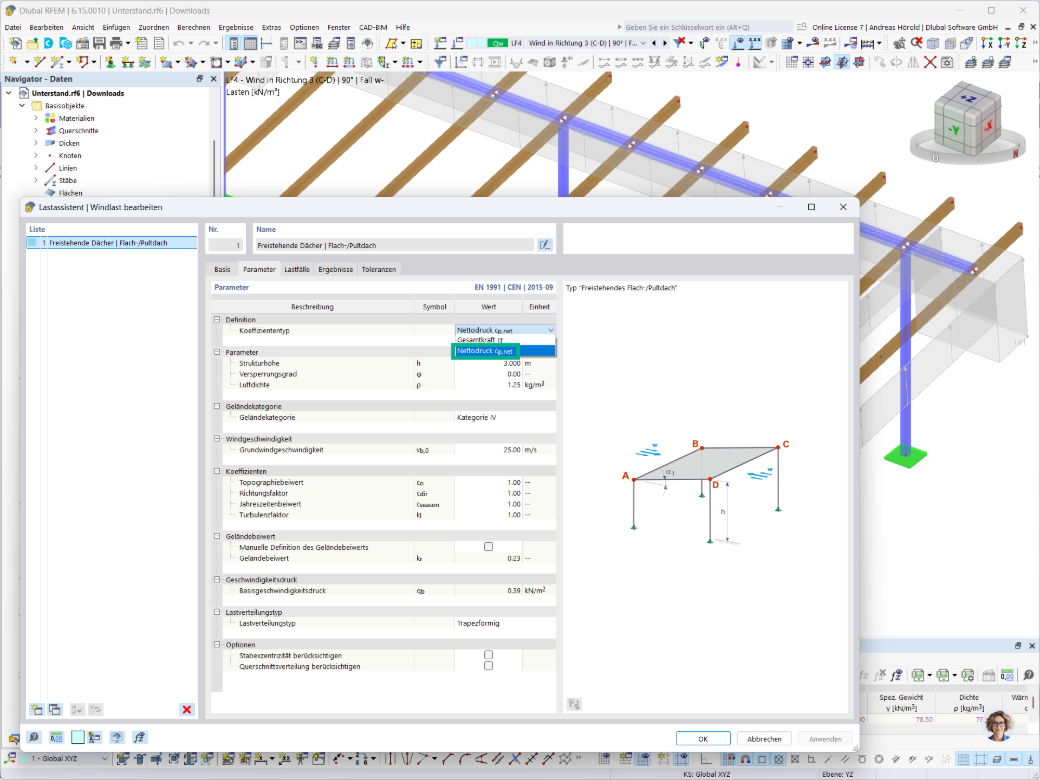Screen dimensions: 1040x780
Task: Open the Koeffiziententyp dropdown arrow
Action: point(551,330)
